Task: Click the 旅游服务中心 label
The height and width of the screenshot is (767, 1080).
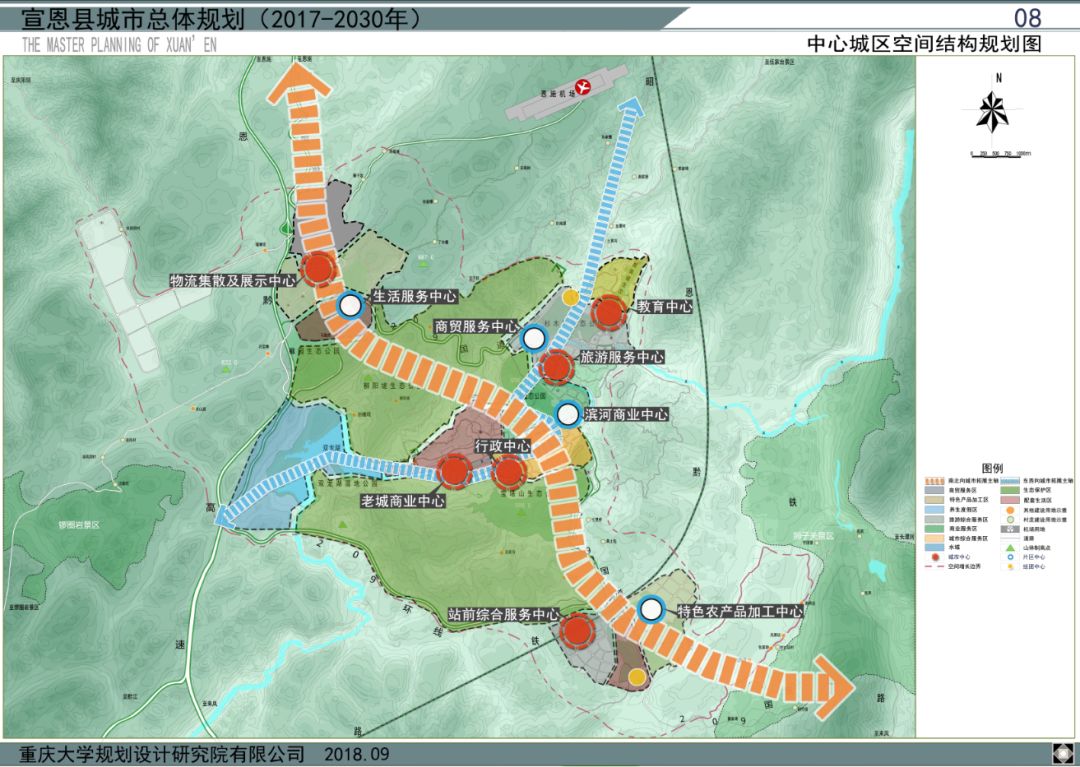Action: point(622,357)
